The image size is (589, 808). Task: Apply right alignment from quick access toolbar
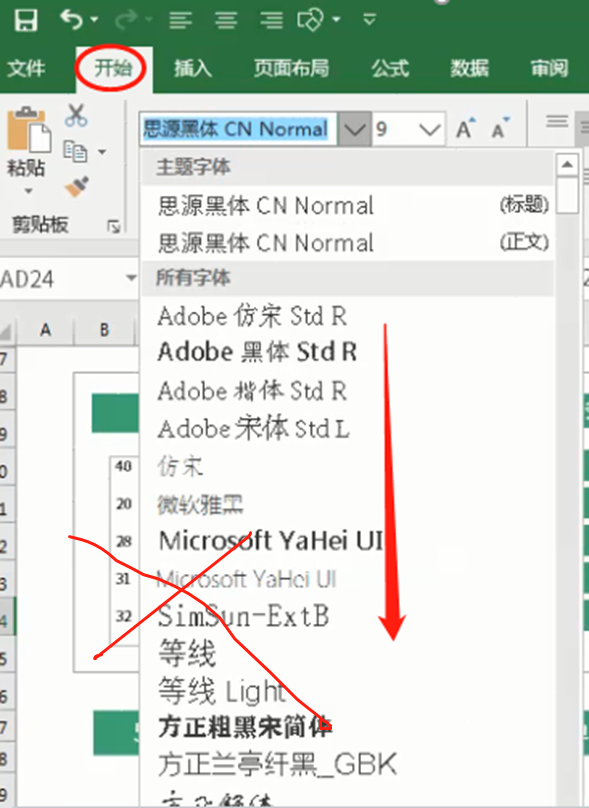(271, 20)
